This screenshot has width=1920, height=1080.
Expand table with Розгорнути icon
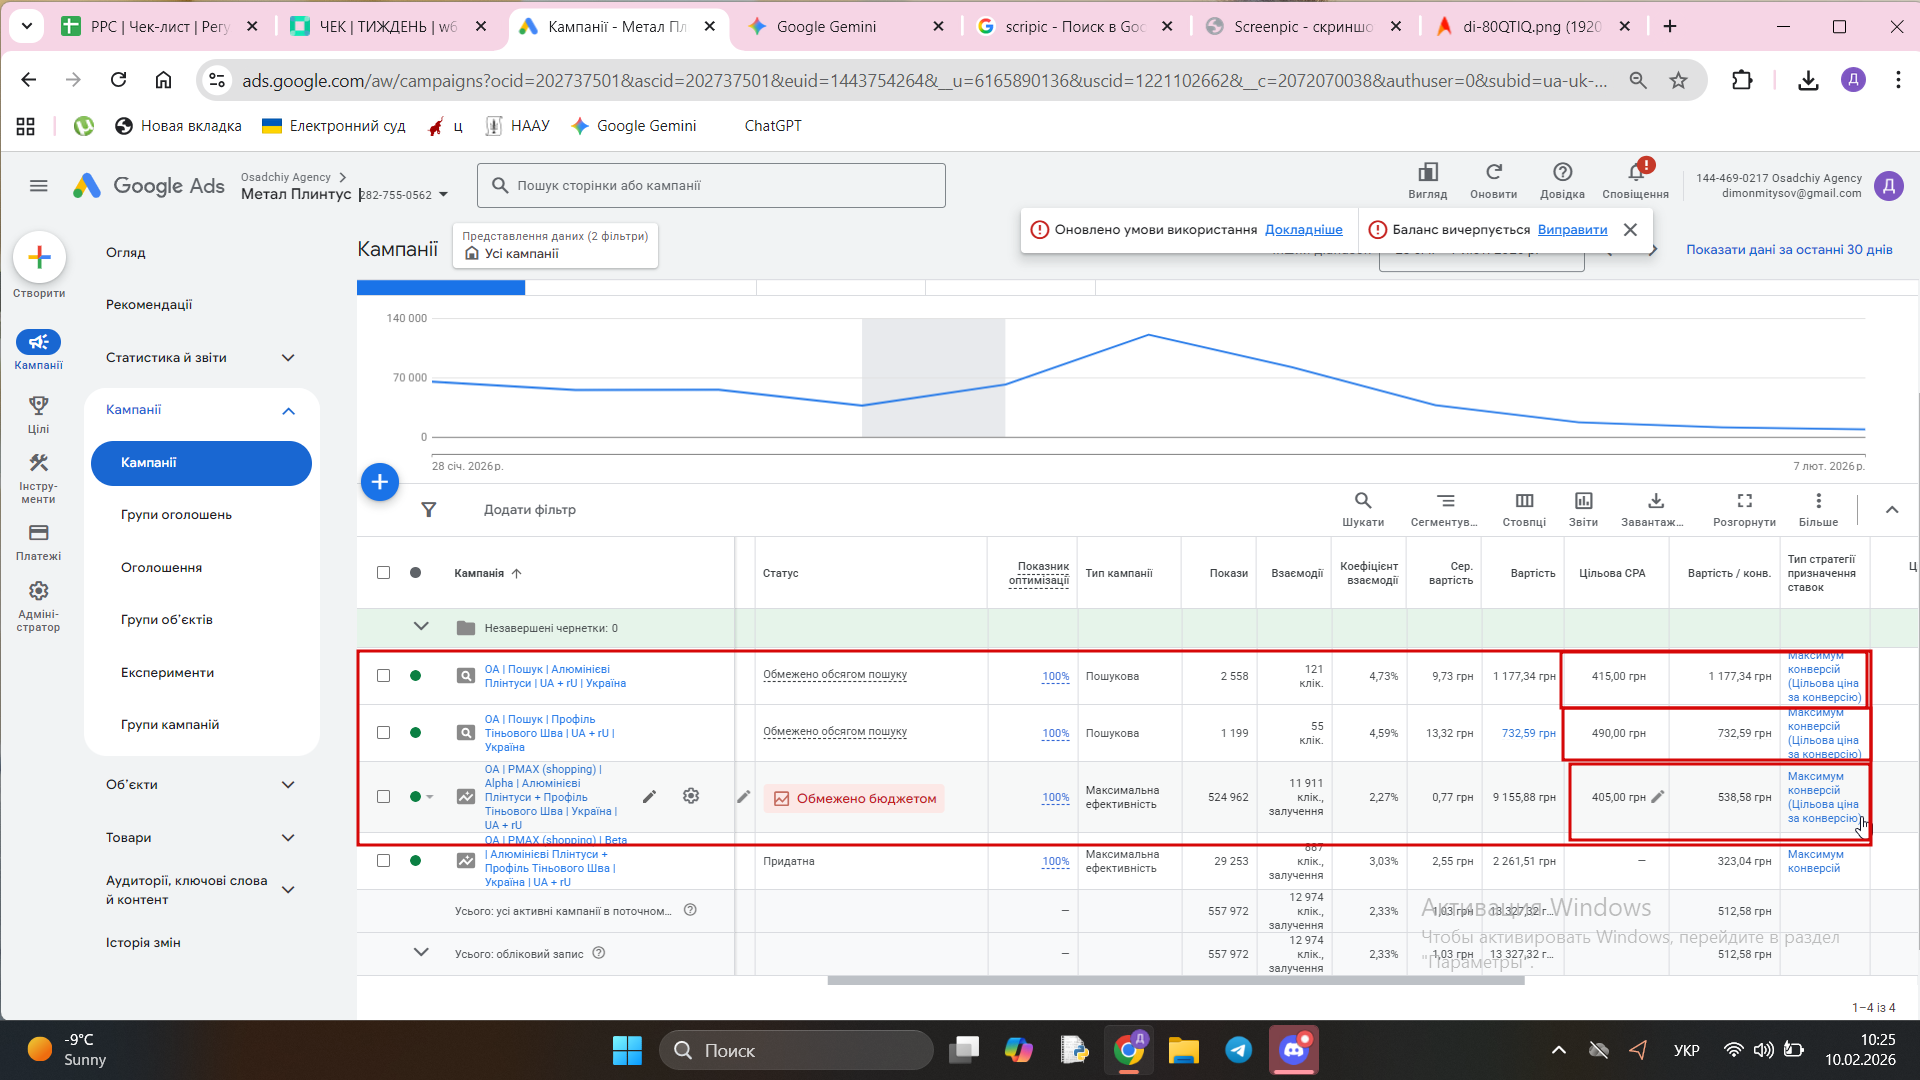(x=1744, y=501)
